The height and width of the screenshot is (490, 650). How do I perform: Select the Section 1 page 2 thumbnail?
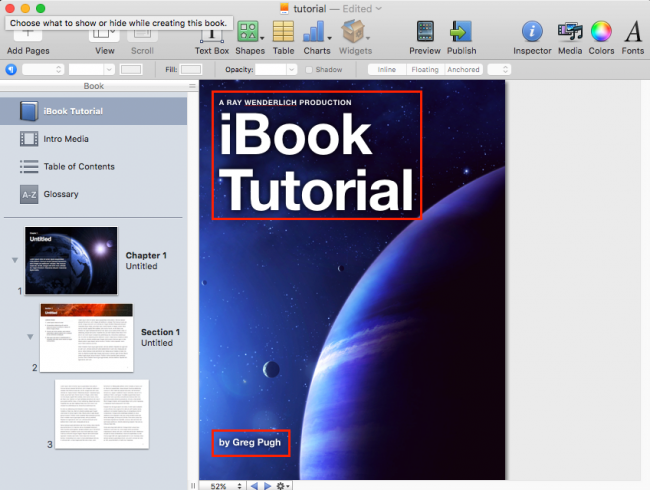[87, 337]
